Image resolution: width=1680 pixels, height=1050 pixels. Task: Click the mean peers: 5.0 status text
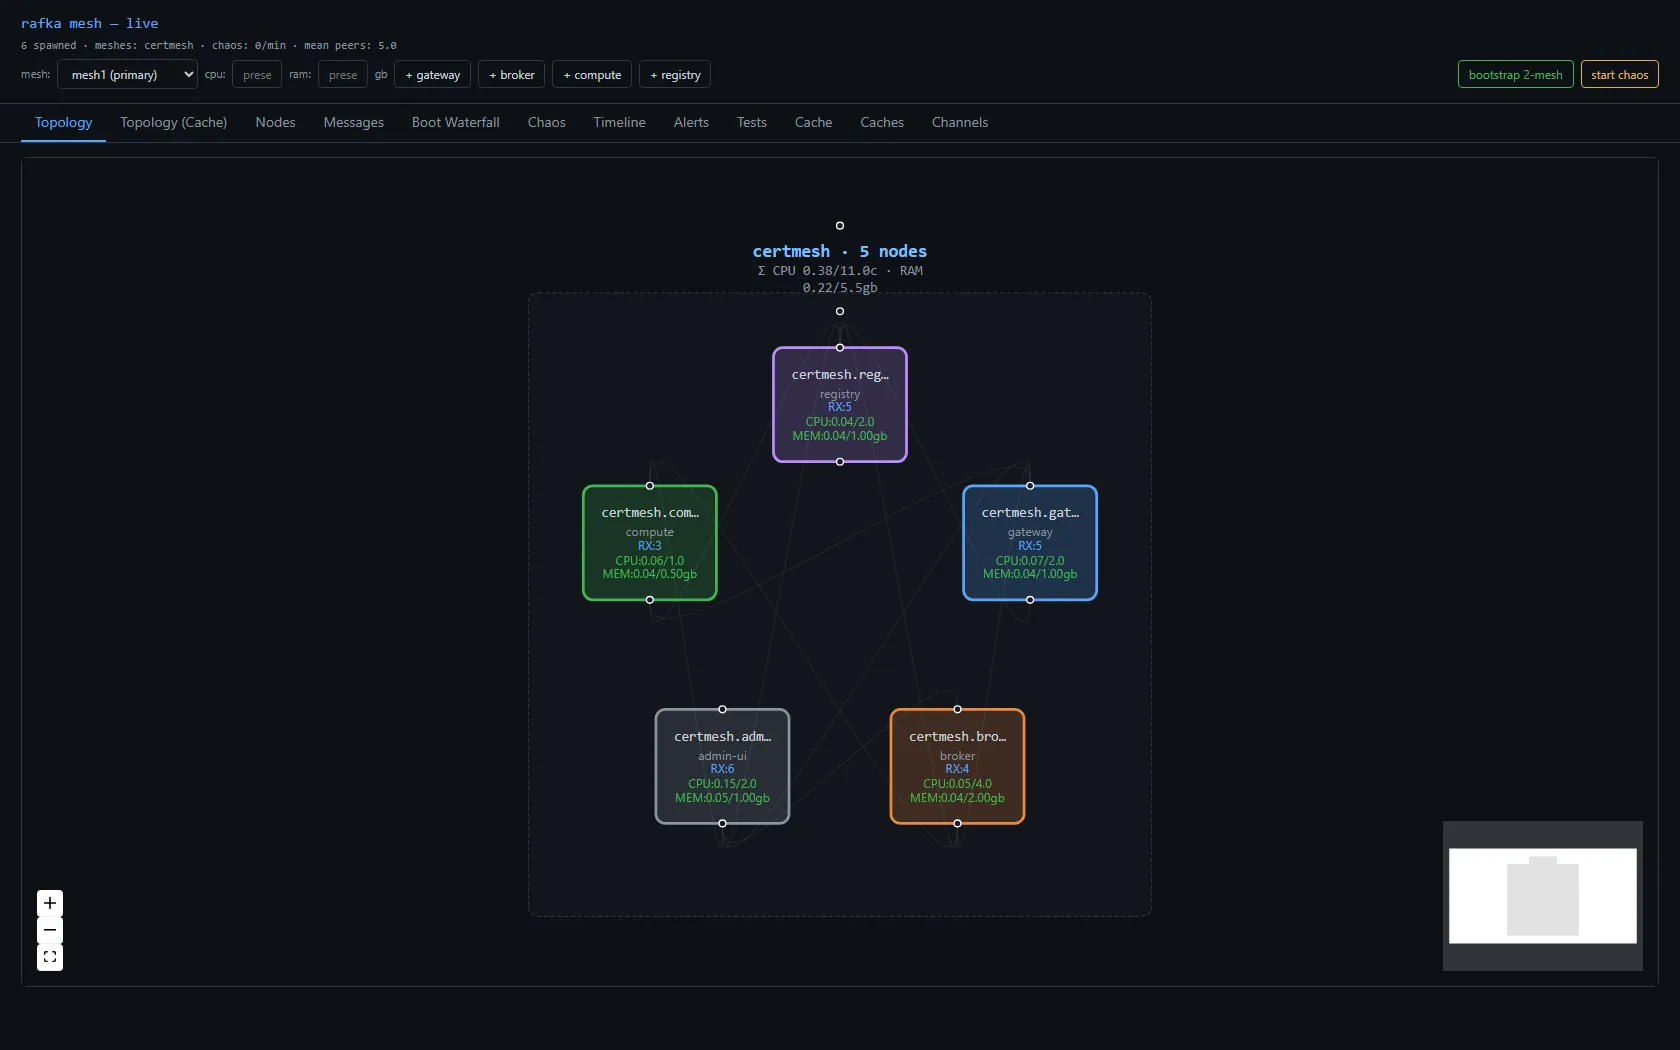(350, 46)
